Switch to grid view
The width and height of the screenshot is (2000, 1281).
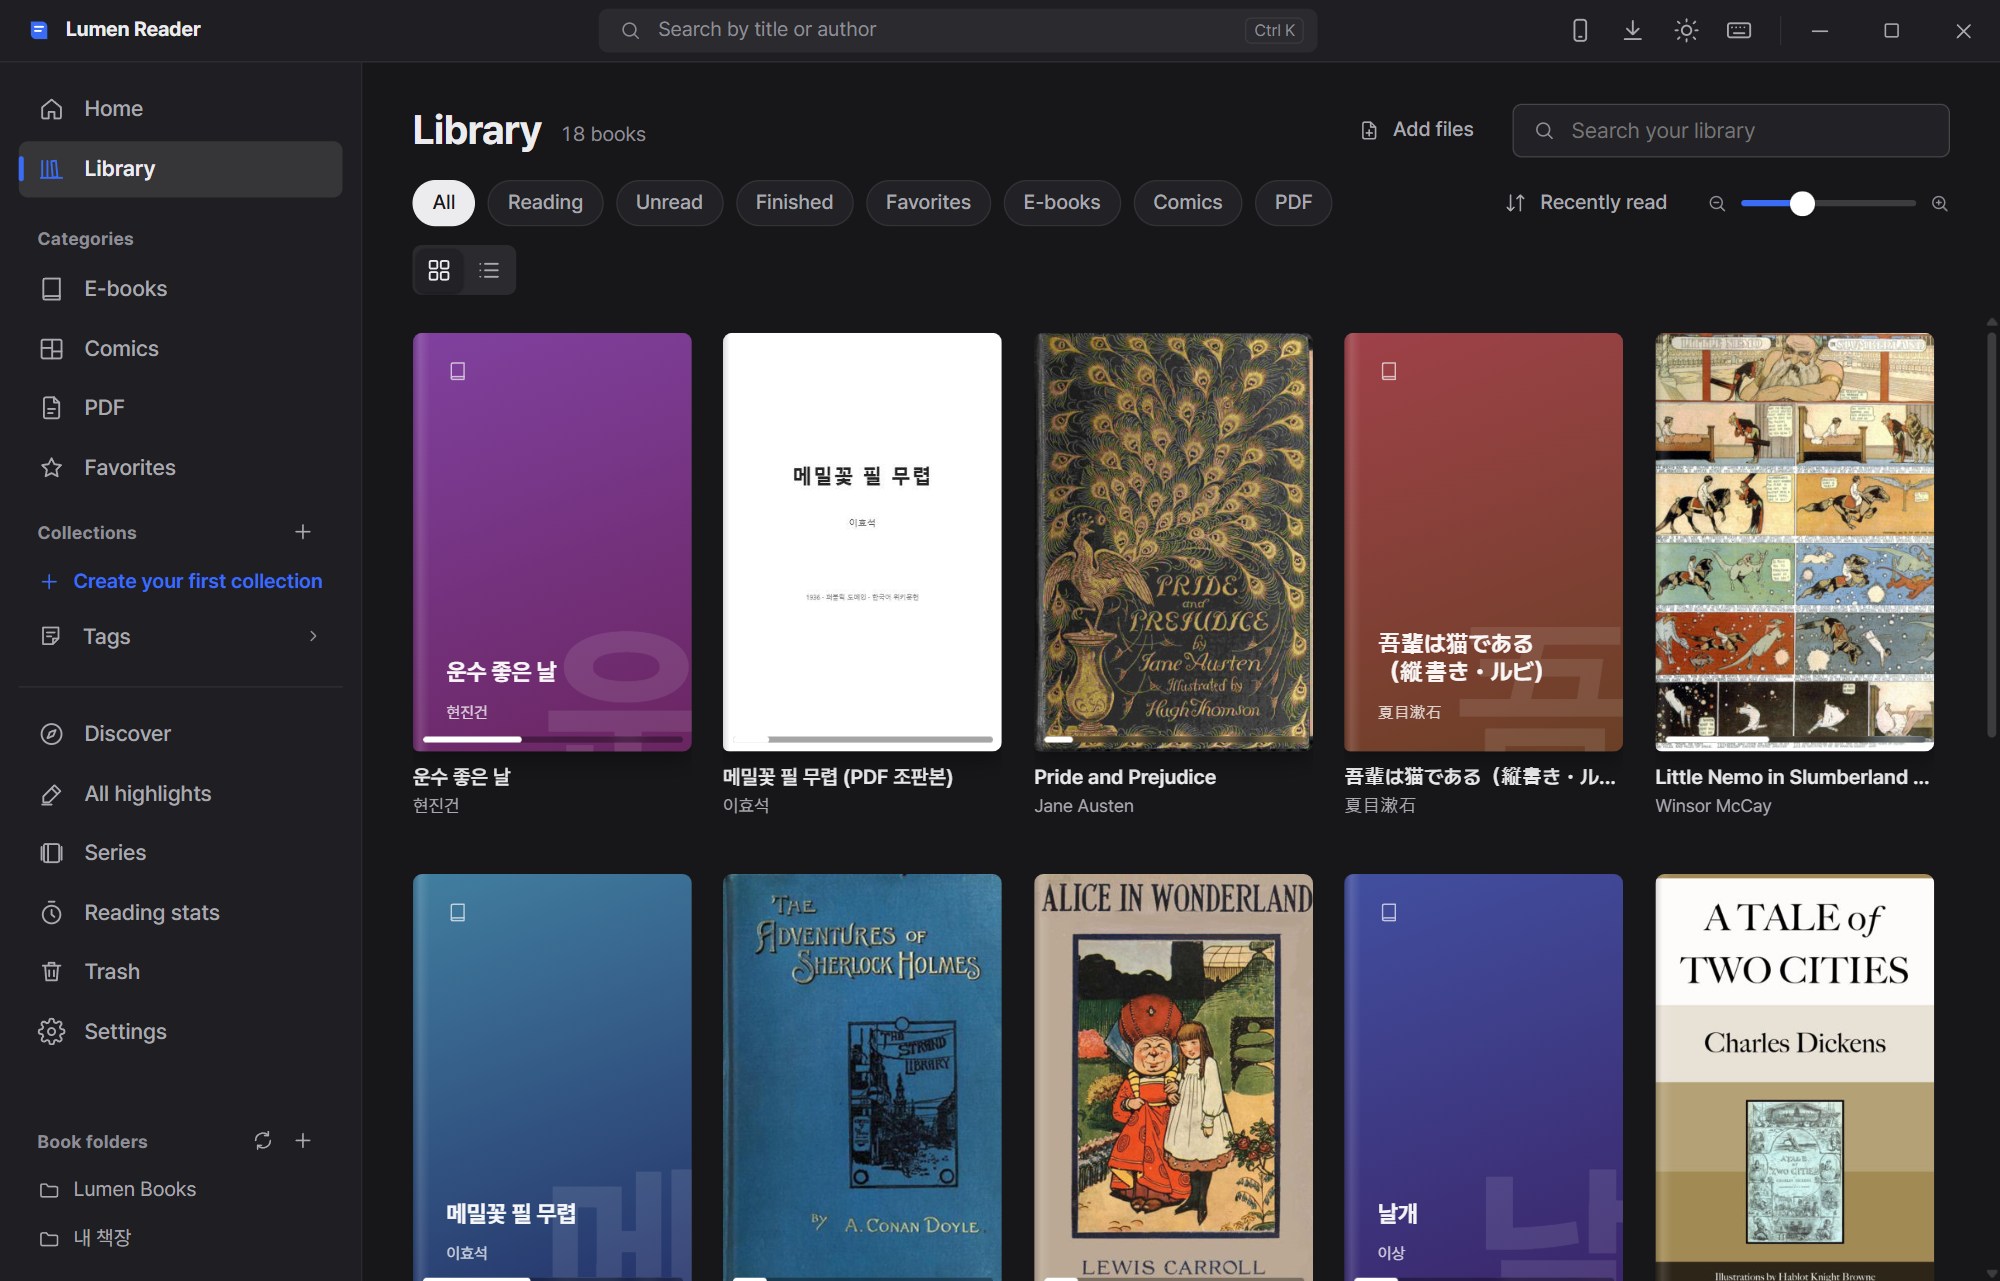coord(439,270)
